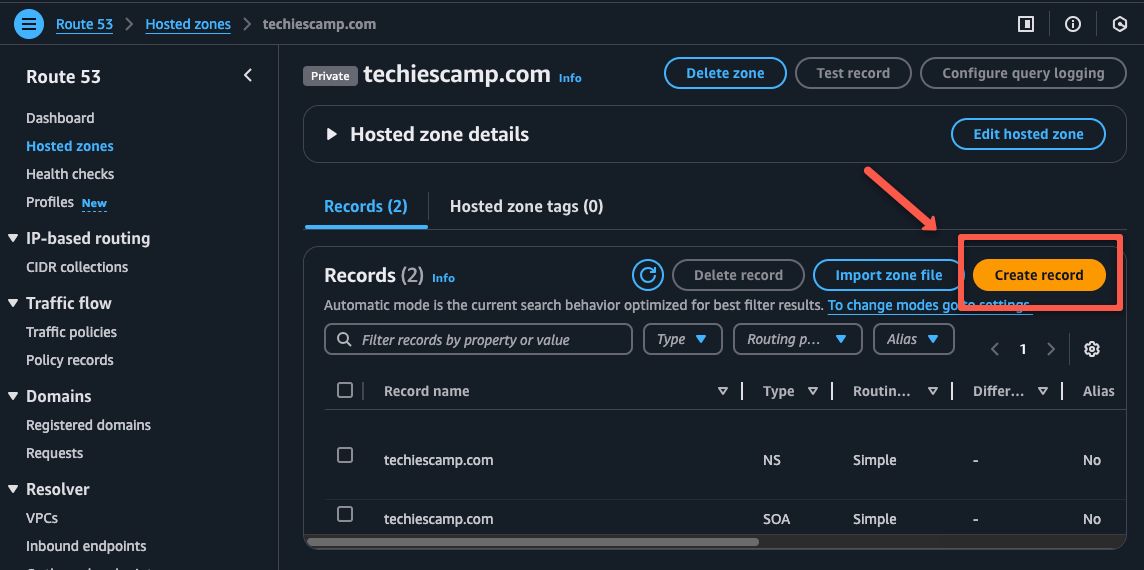Screen dimensions: 1144x570
Task: Click techiescamp.com in SOA record row
Action: pos(438,520)
